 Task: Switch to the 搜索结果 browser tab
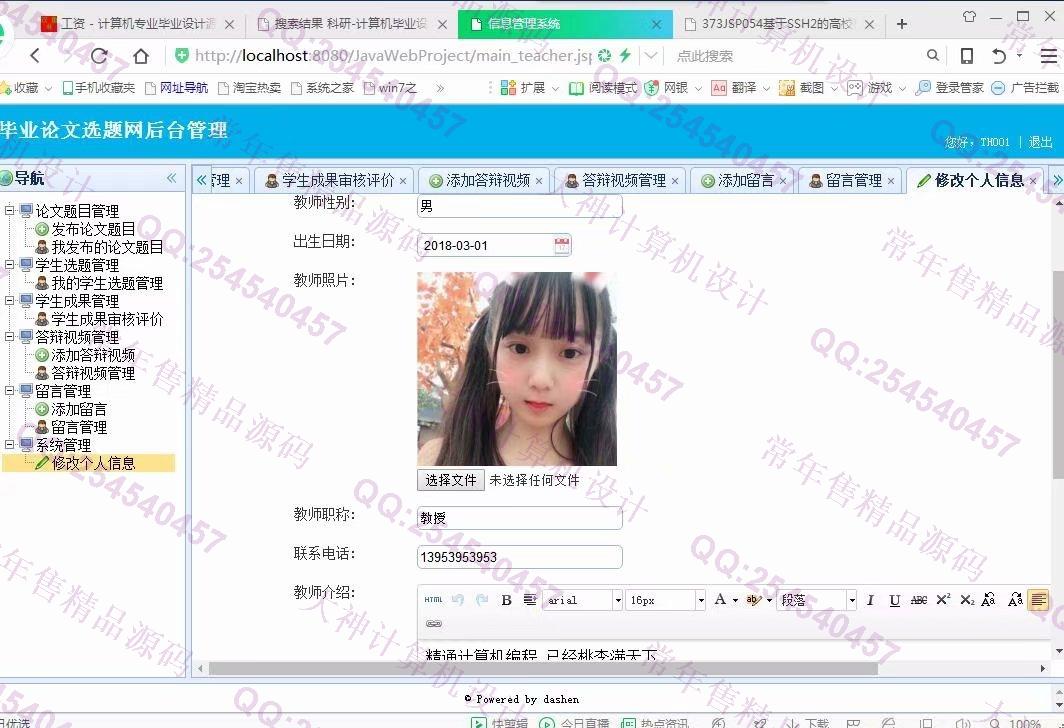click(350, 24)
